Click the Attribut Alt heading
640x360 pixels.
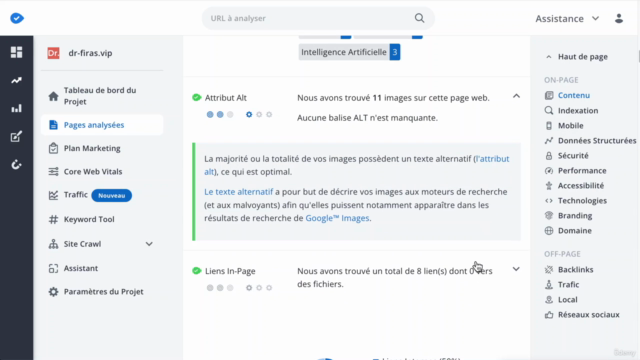[x=226, y=98]
